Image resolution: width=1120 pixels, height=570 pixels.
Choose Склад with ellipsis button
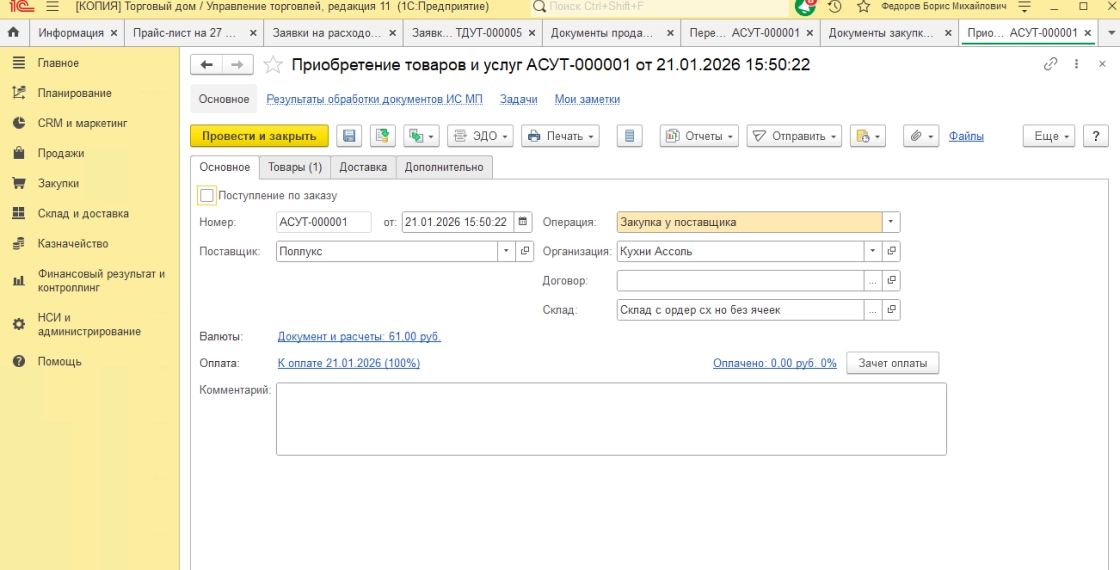873,310
